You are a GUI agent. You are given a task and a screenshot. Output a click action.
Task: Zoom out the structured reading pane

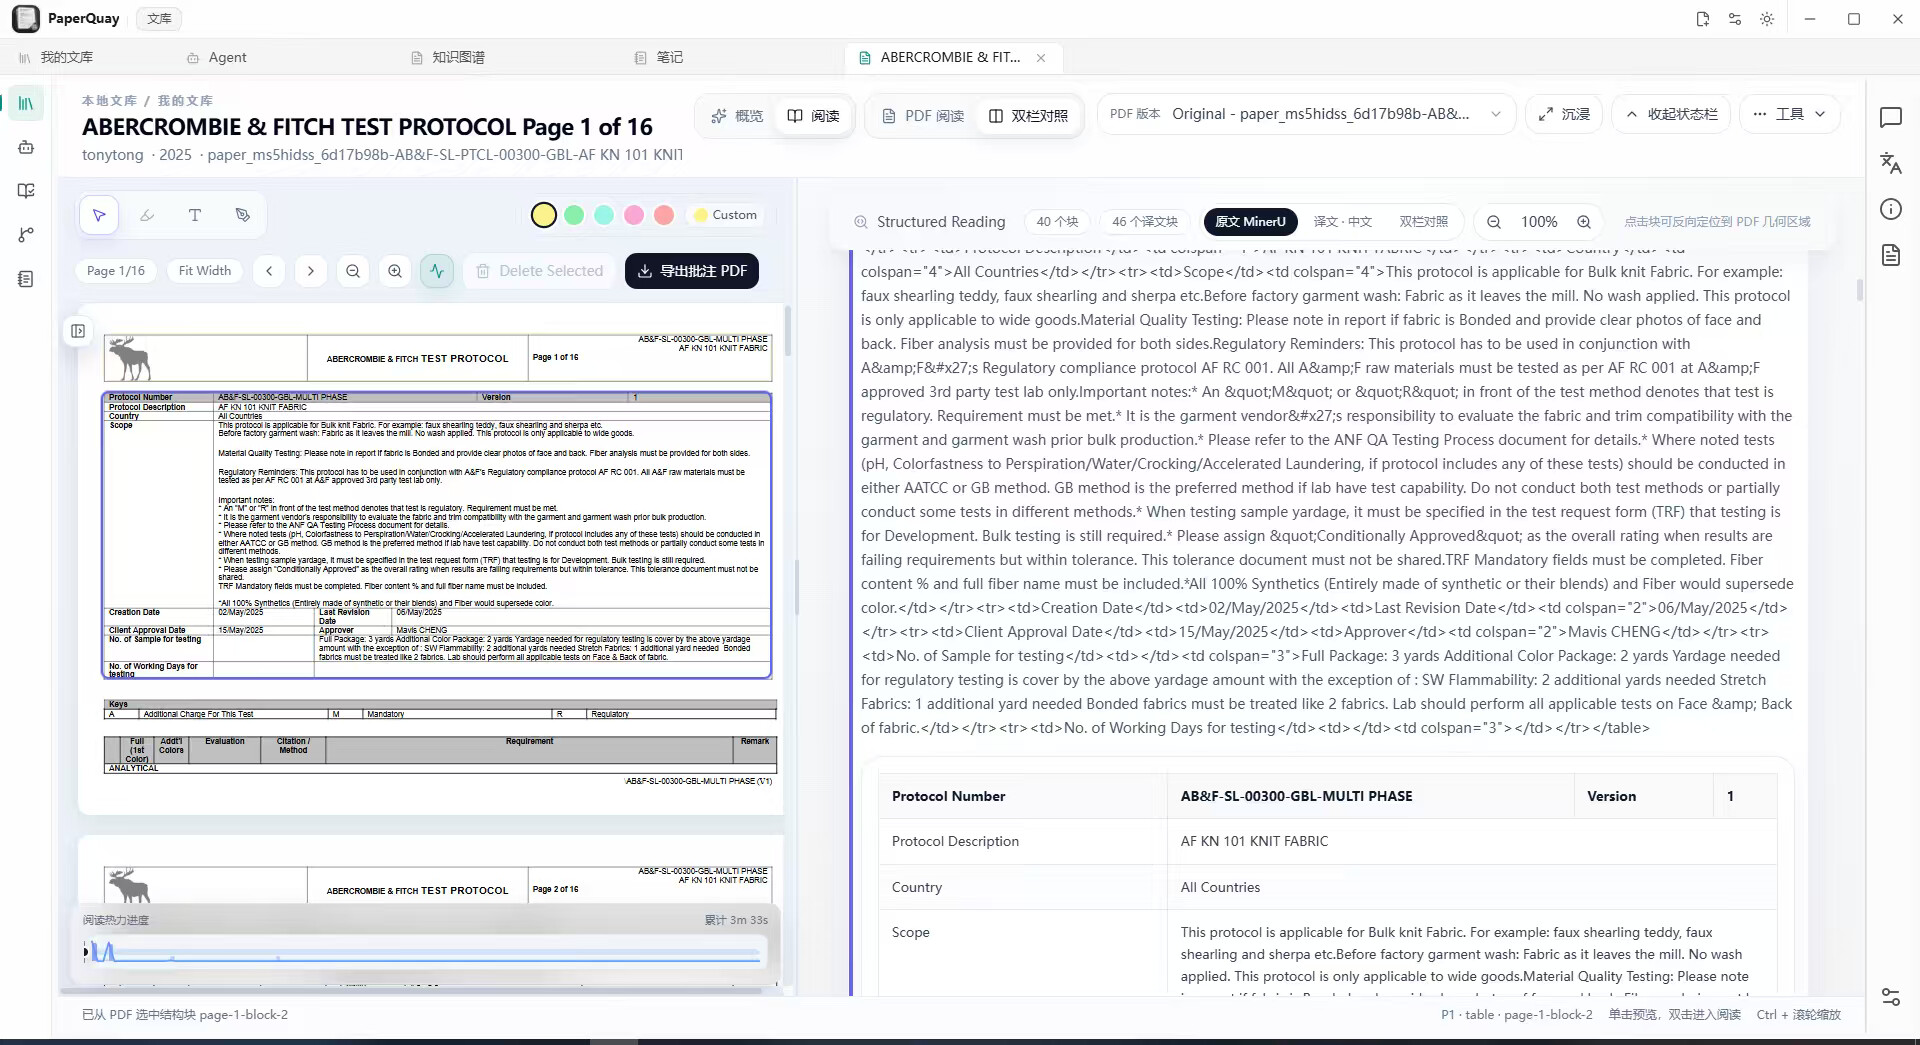point(1494,222)
